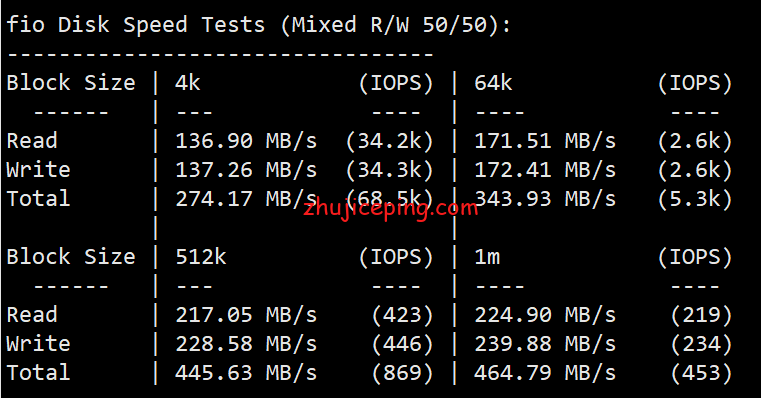Click the 1m total 464.79 MB/s value
The image size is (761, 398).
[x=545, y=373]
